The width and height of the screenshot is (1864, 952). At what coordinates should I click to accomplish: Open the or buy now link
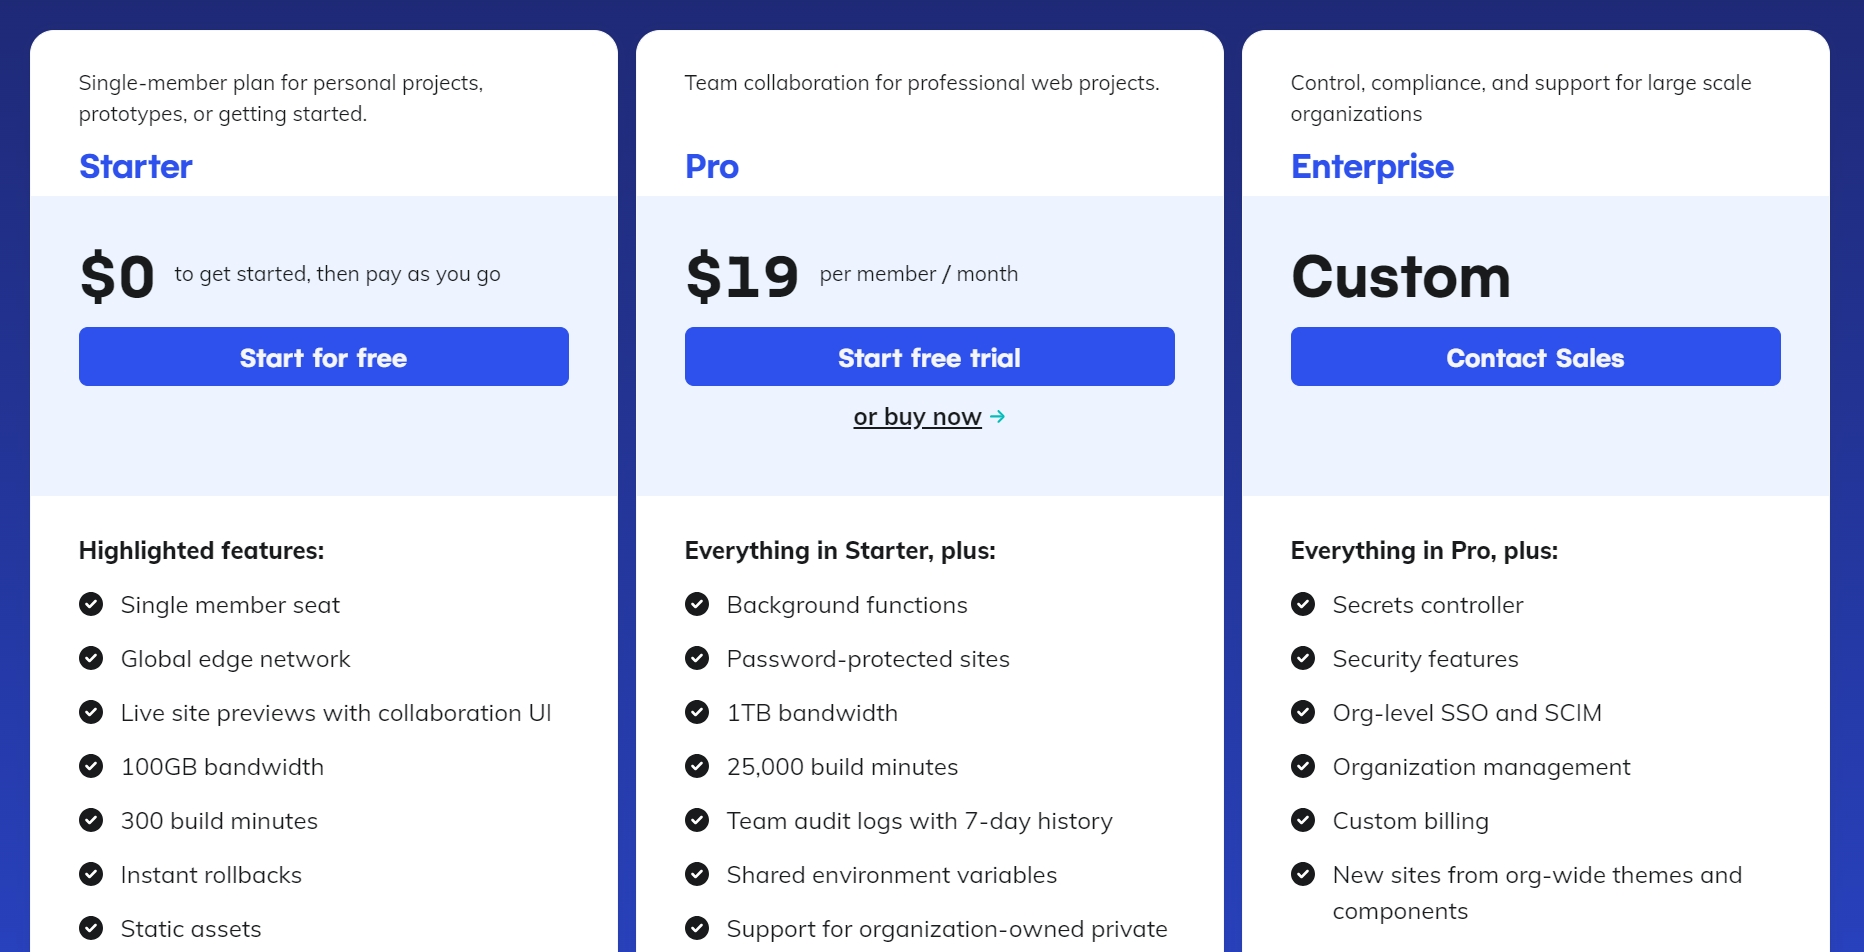[917, 417]
